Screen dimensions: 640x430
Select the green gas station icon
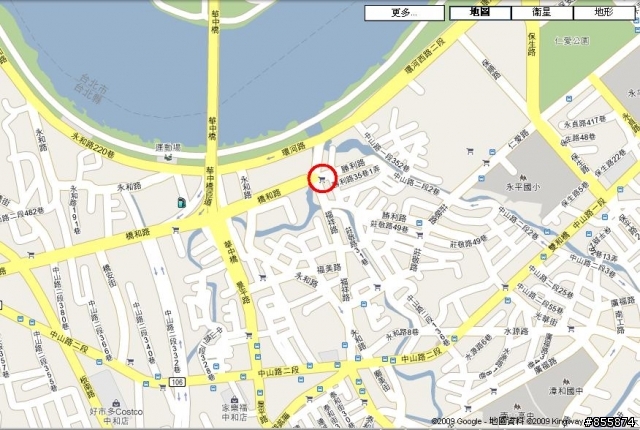point(181,202)
